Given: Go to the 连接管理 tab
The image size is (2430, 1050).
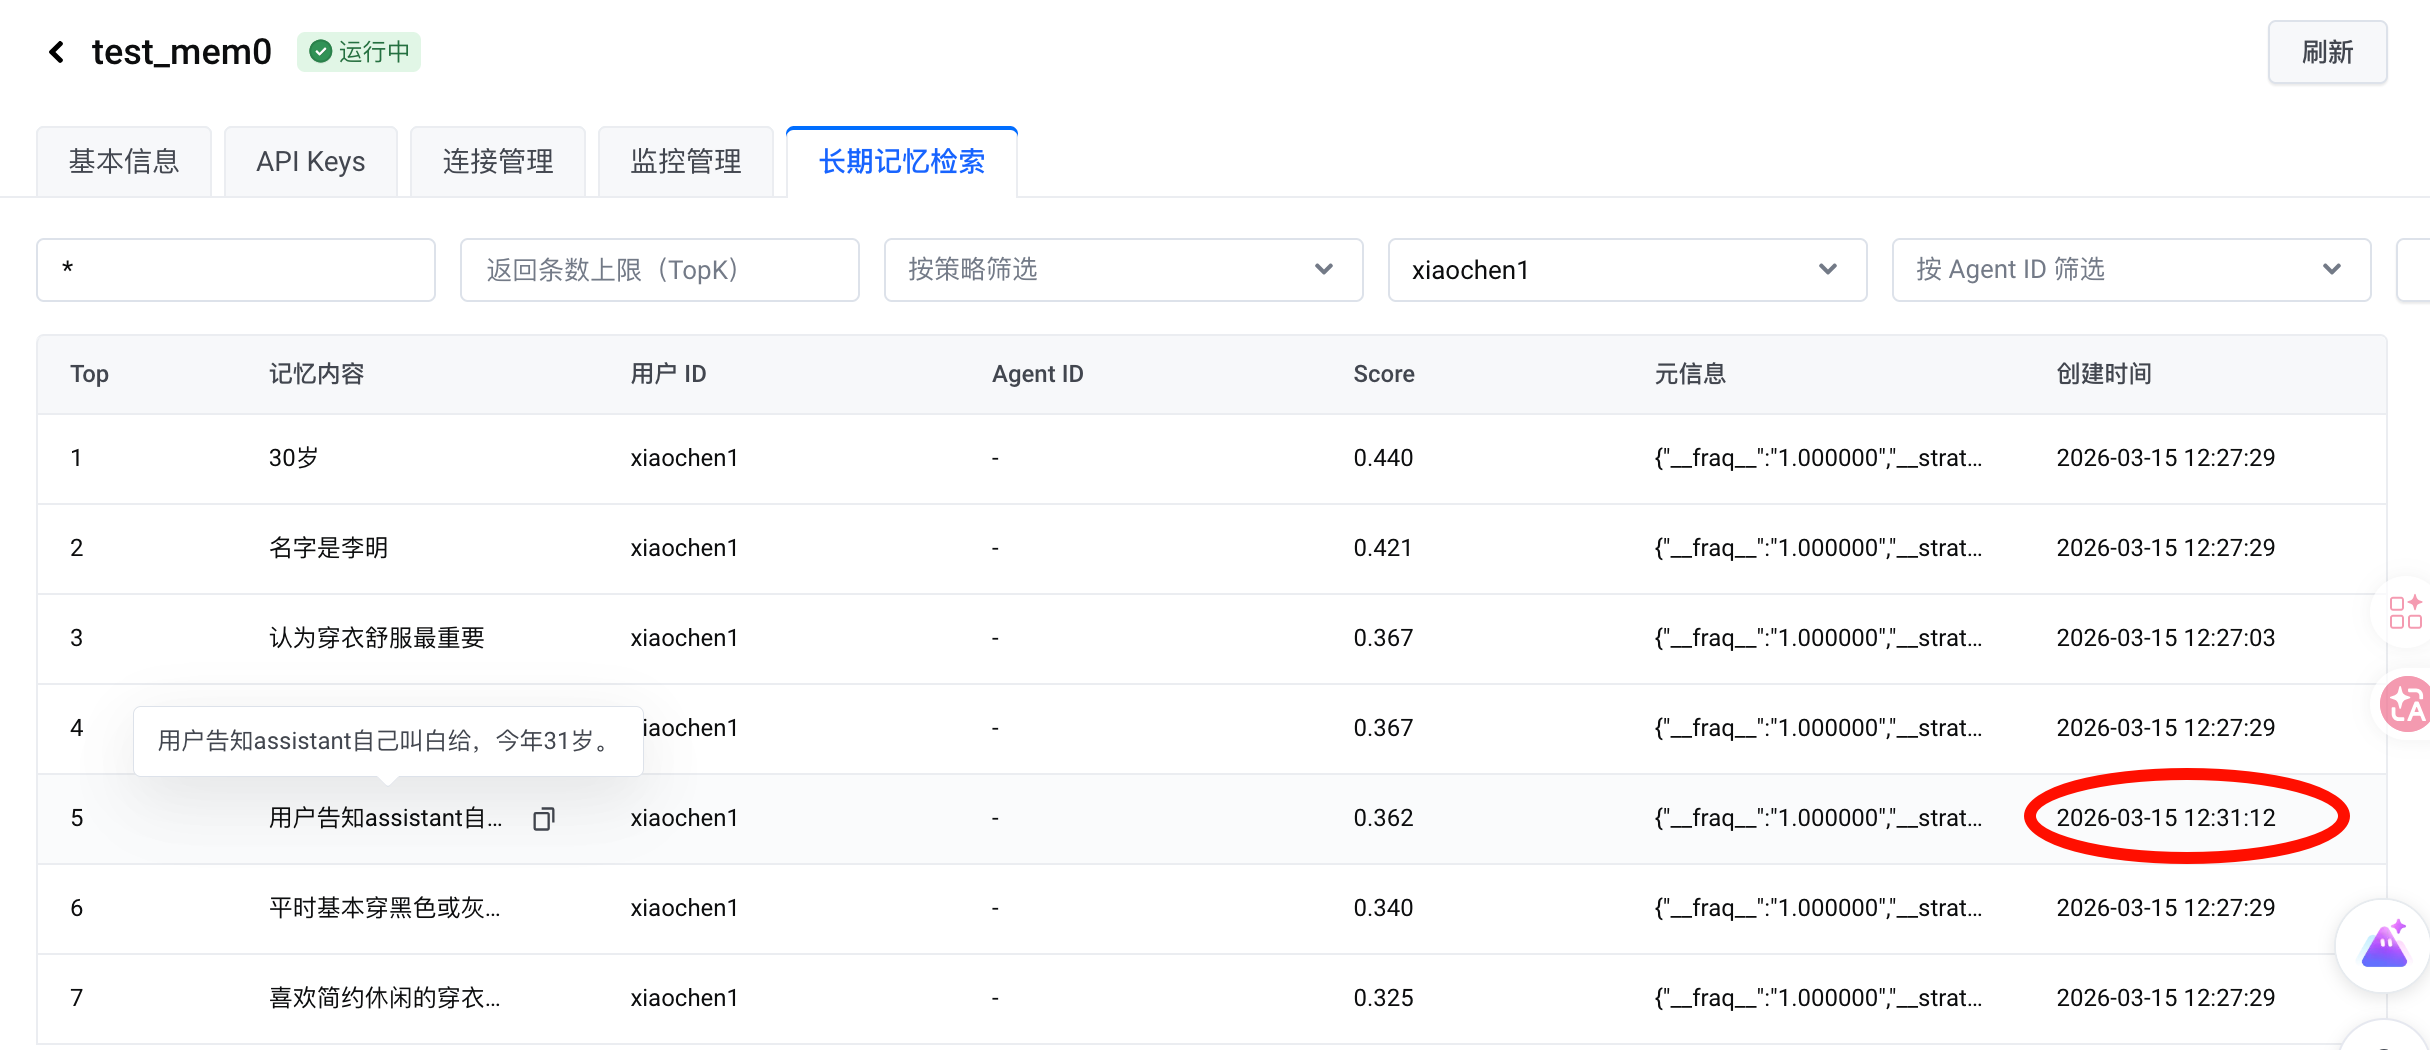Looking at the screenshot, I should pos(497,162).
